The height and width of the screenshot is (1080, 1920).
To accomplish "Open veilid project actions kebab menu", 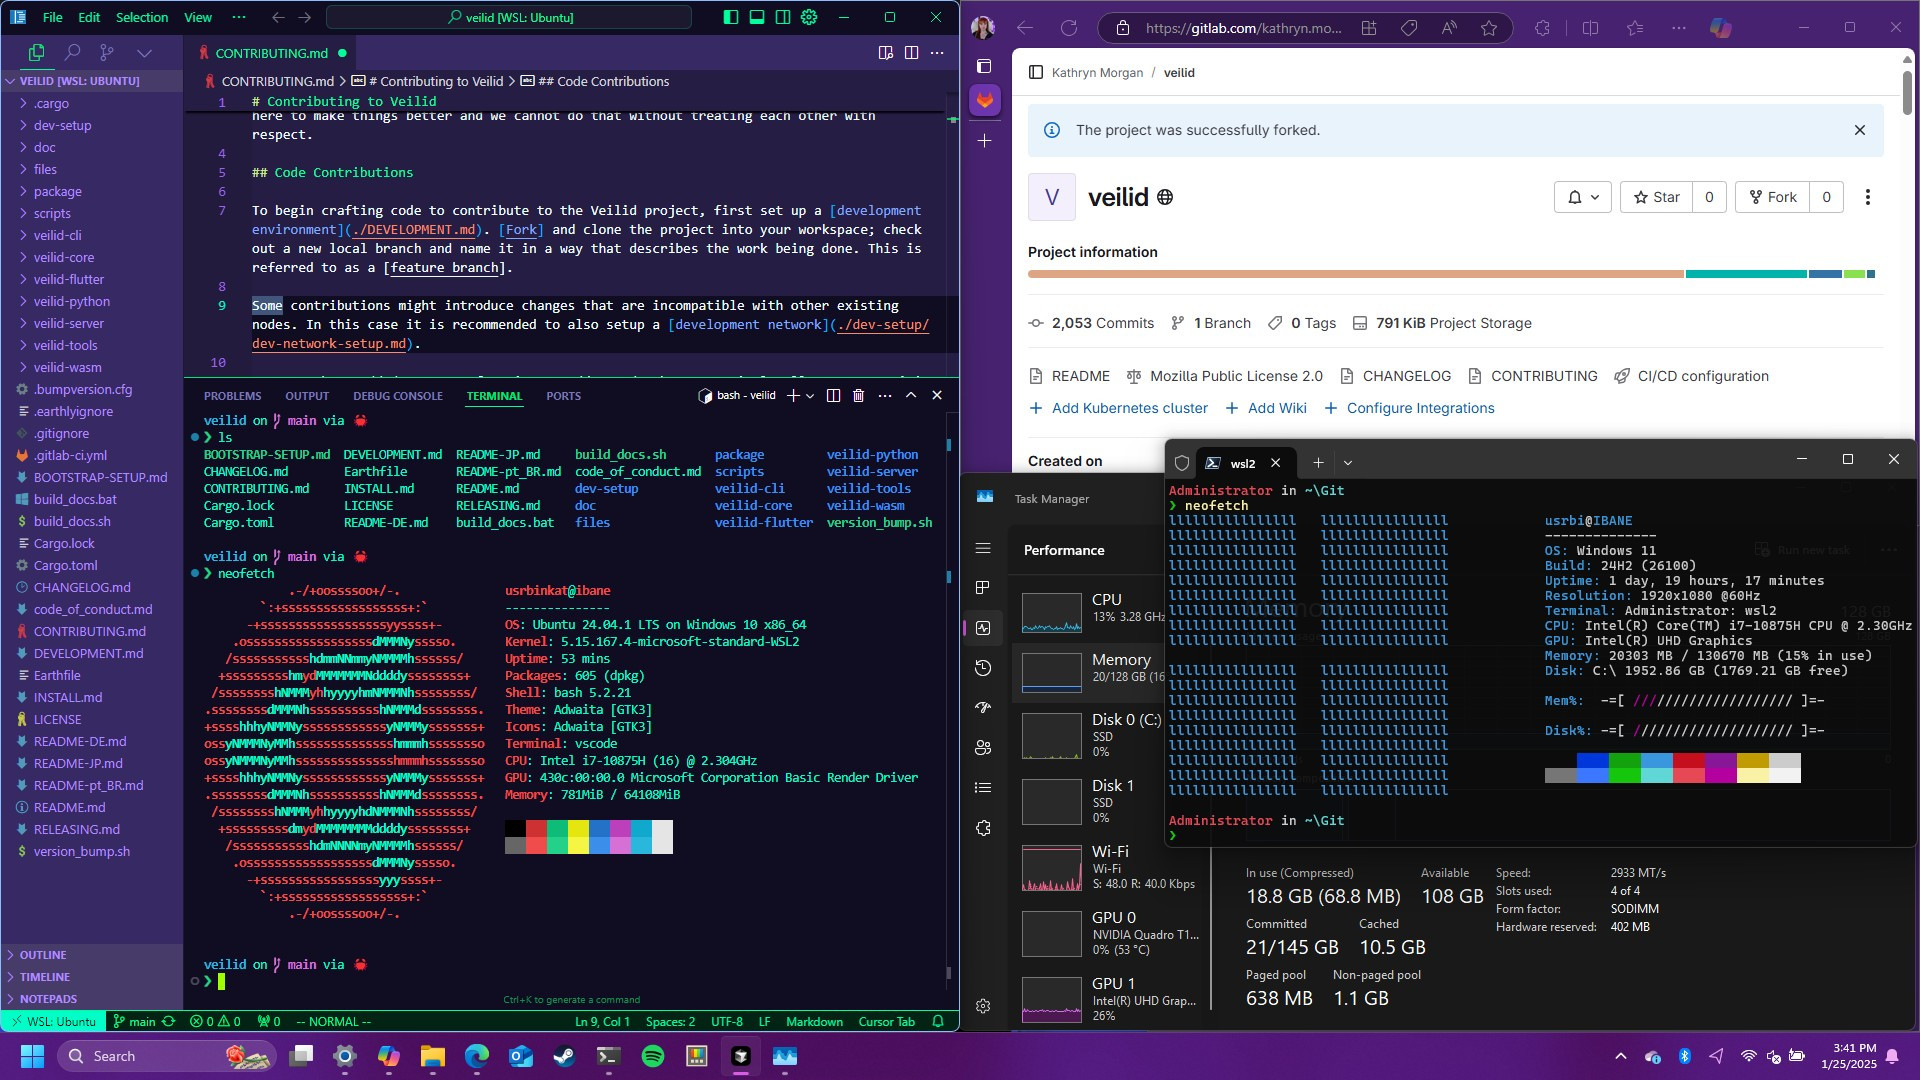I will (x=1868, y=197).
